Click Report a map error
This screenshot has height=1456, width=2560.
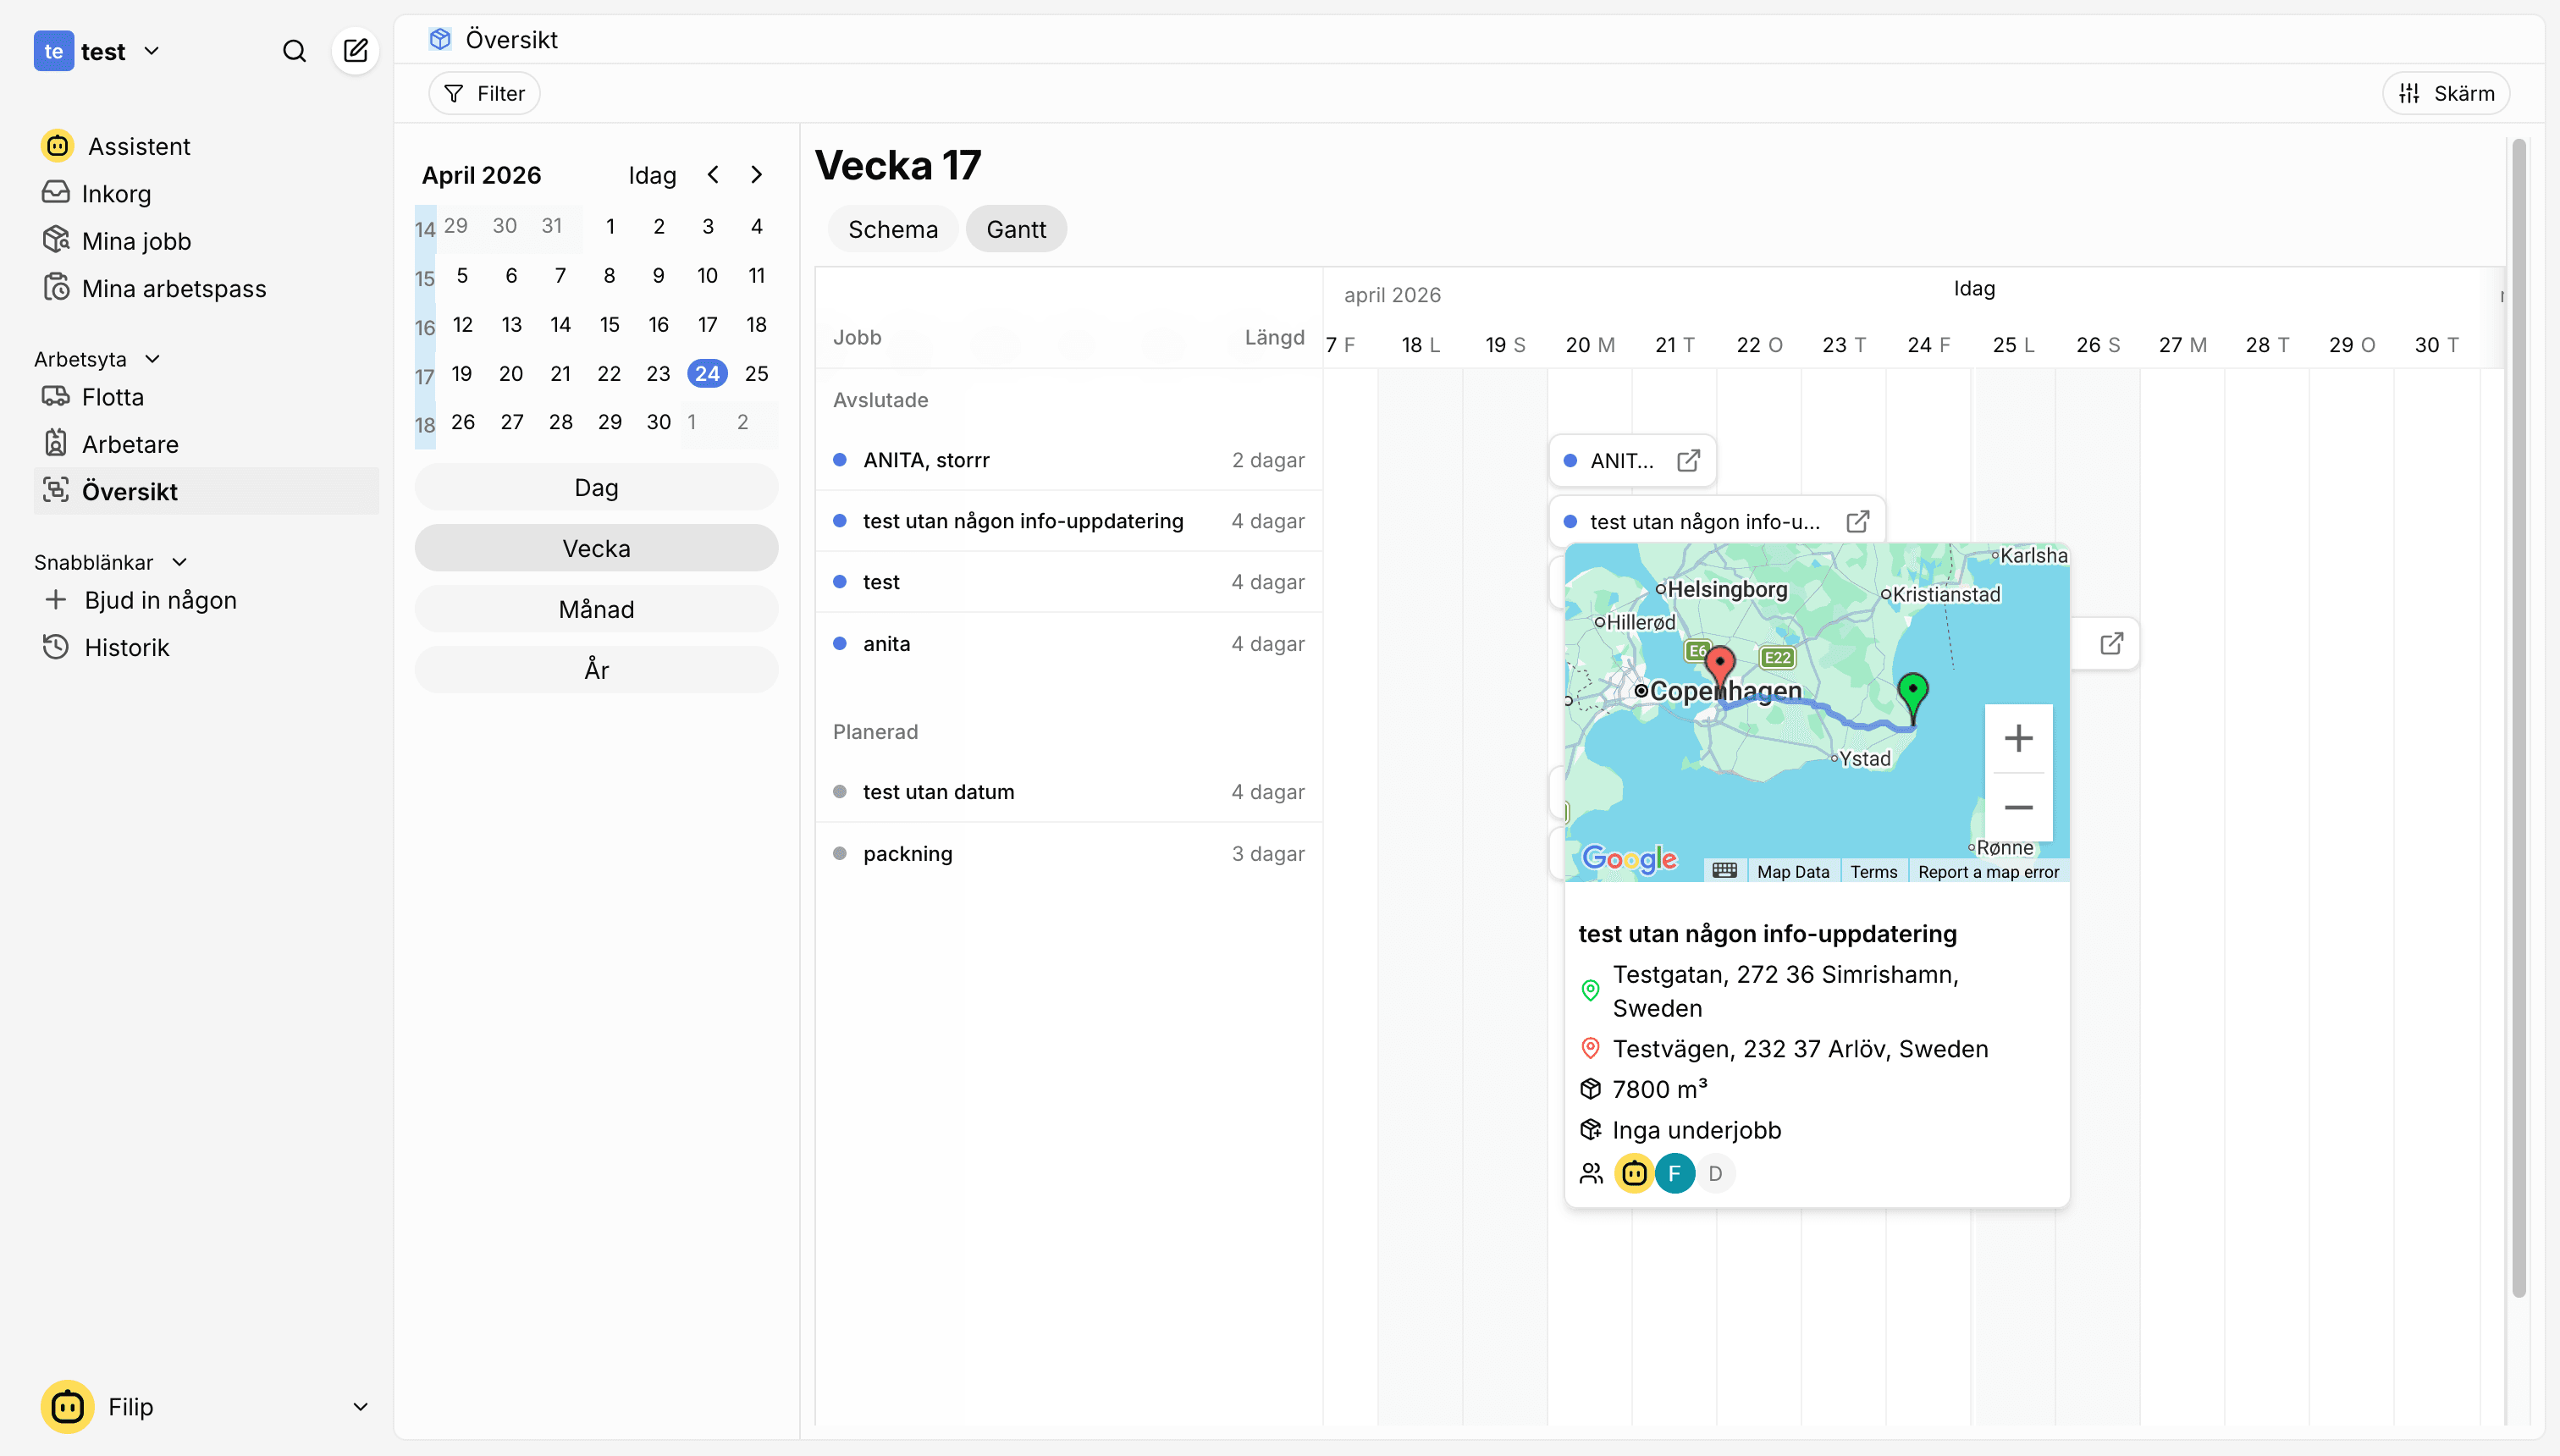tap(1988, 871)
